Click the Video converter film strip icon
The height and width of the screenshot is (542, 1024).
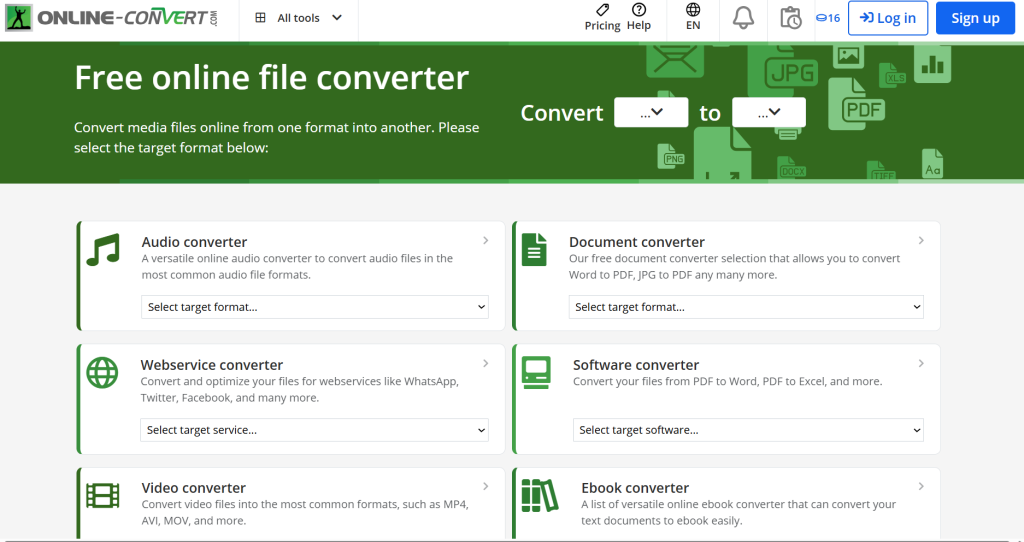click(102, 495)
